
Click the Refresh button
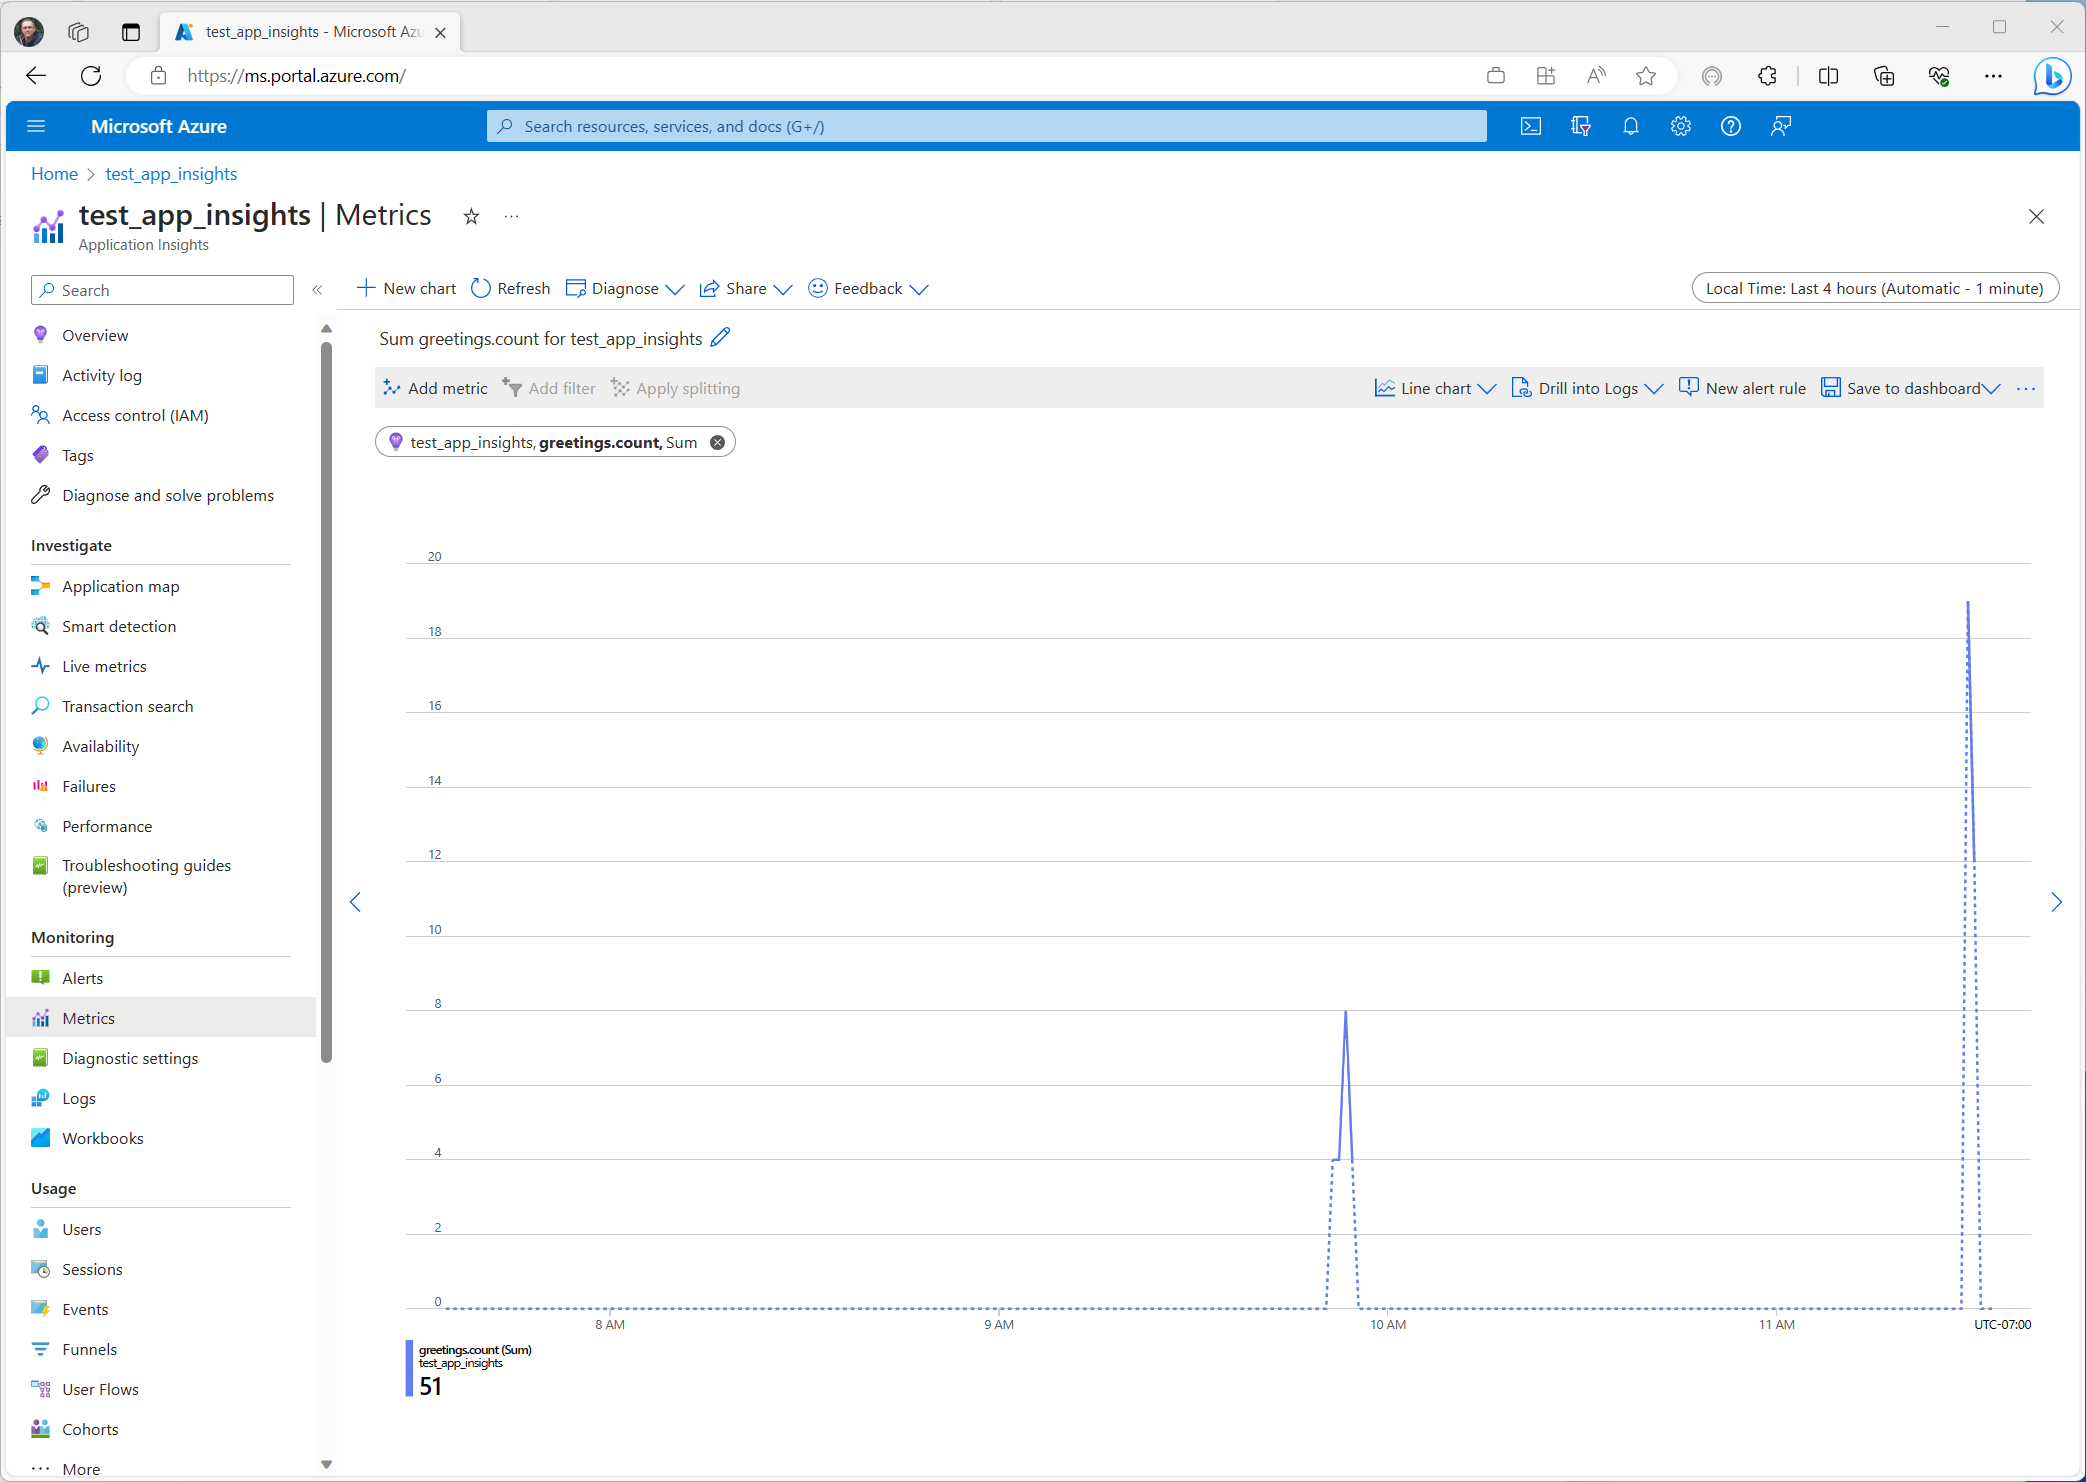tap(510, 288)
